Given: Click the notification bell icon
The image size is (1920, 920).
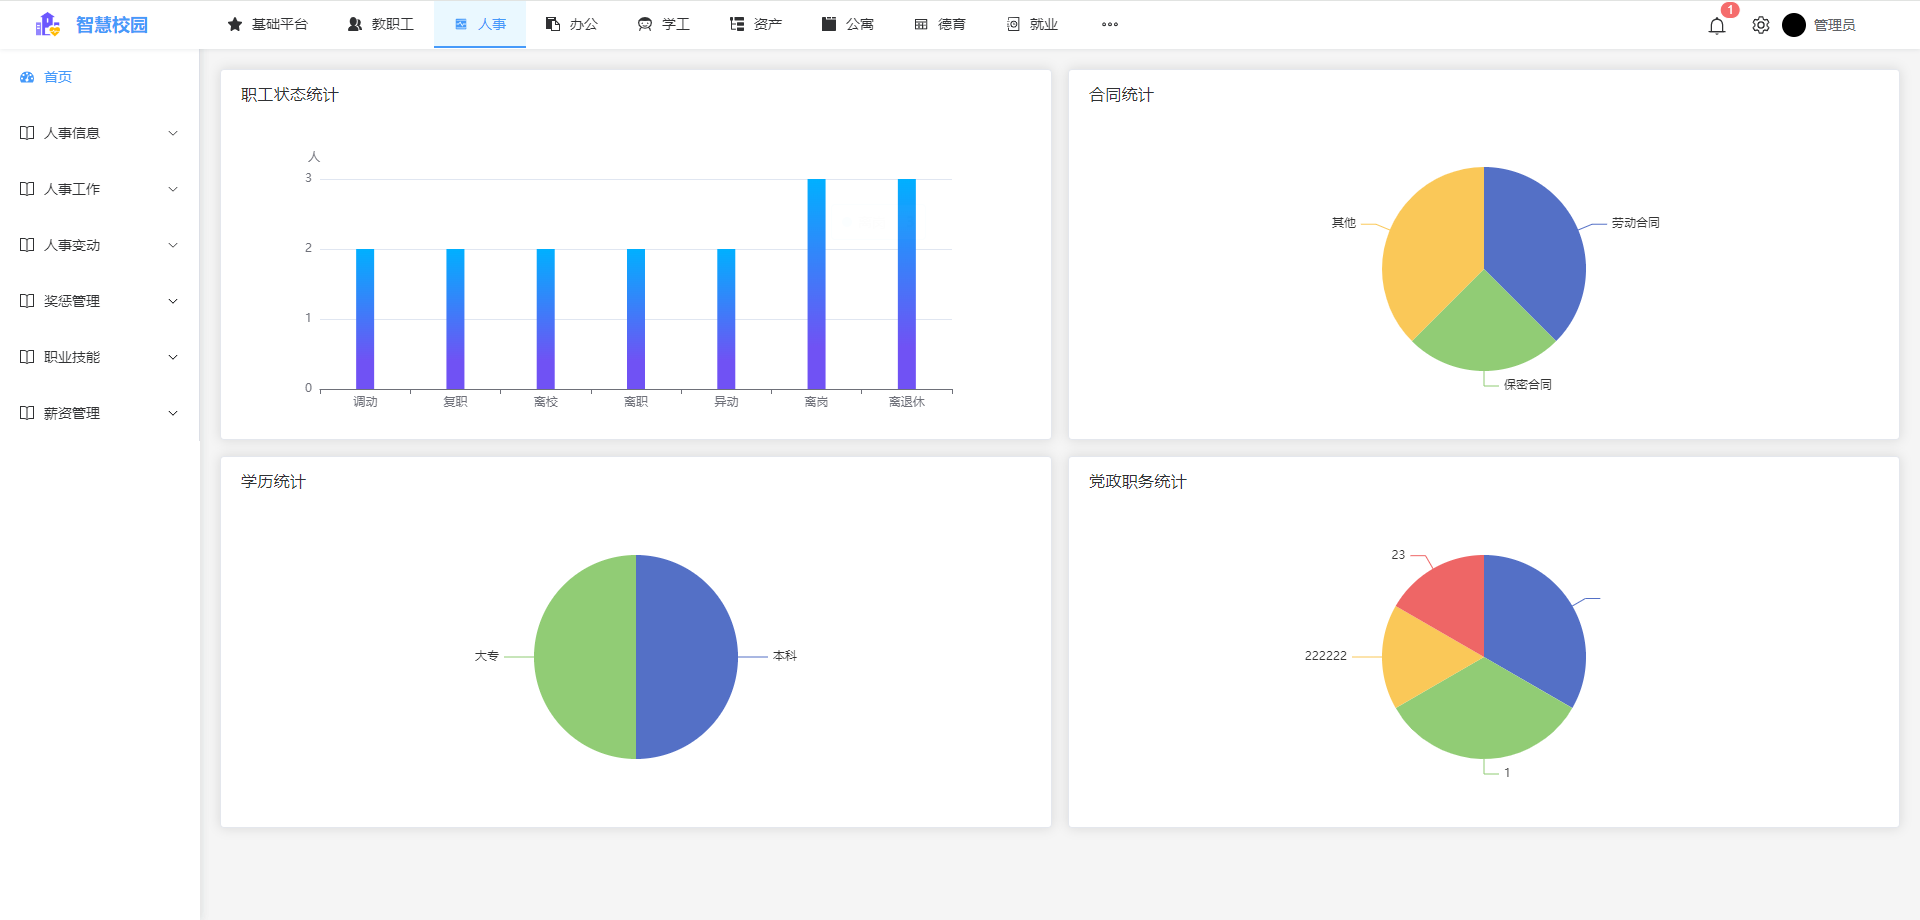Looking at the screenshot, I should coord(1717,26).
